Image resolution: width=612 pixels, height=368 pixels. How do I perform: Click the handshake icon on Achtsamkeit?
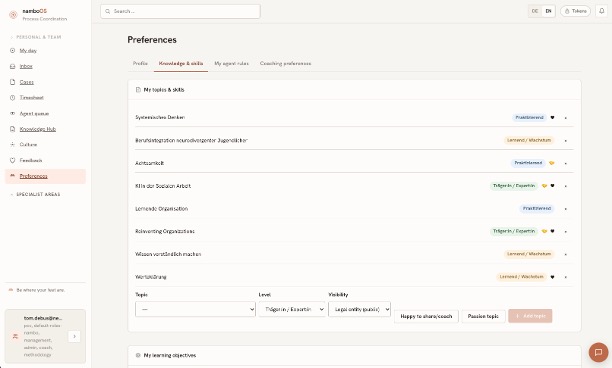(552, 163)
